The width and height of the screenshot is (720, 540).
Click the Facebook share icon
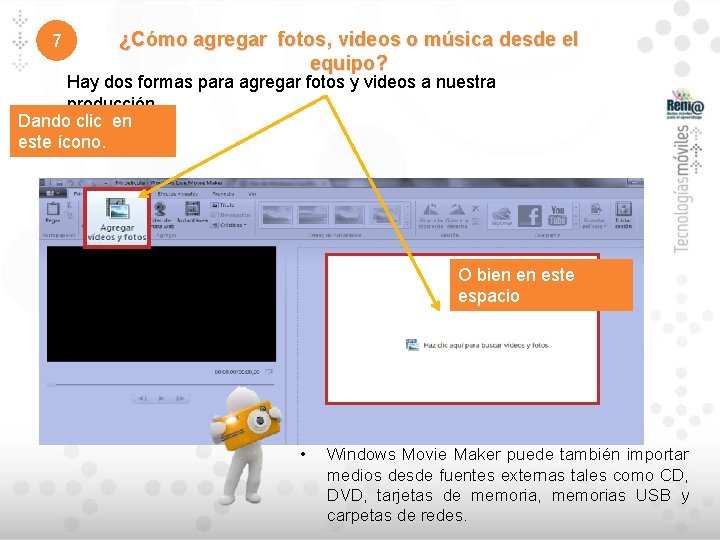click(530, 216)
